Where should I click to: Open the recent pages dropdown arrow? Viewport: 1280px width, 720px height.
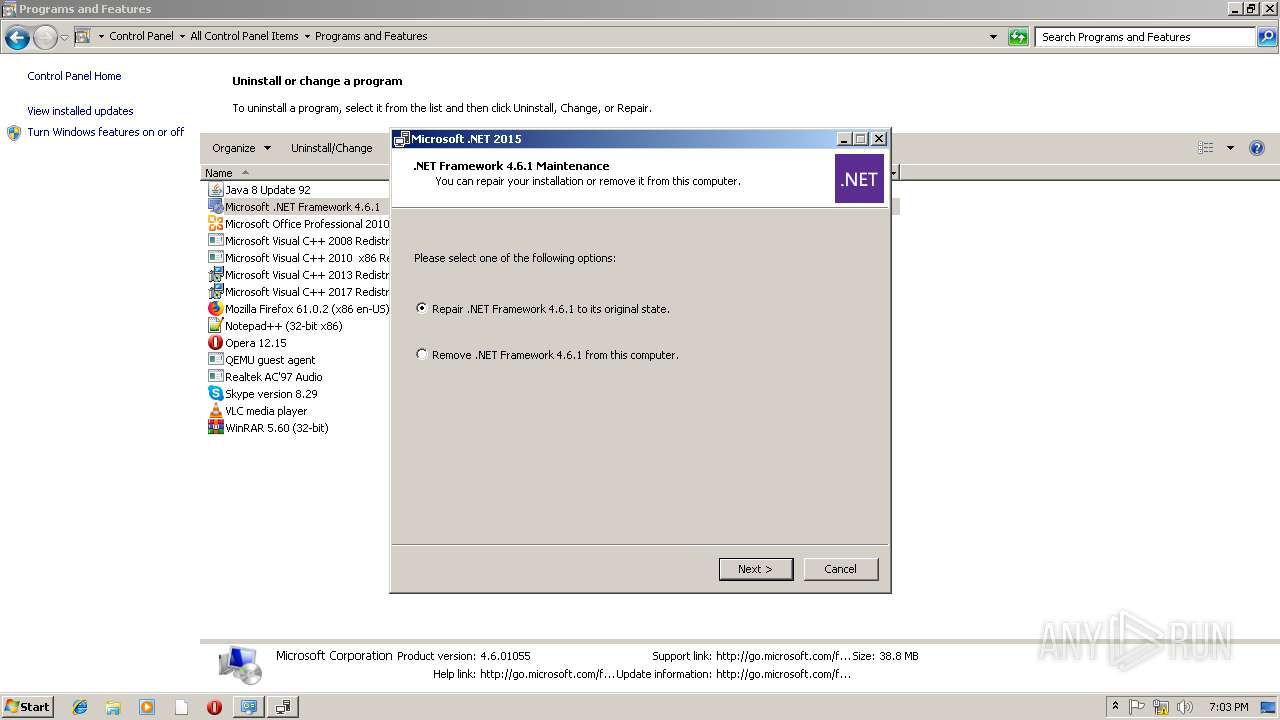(64, 38)
